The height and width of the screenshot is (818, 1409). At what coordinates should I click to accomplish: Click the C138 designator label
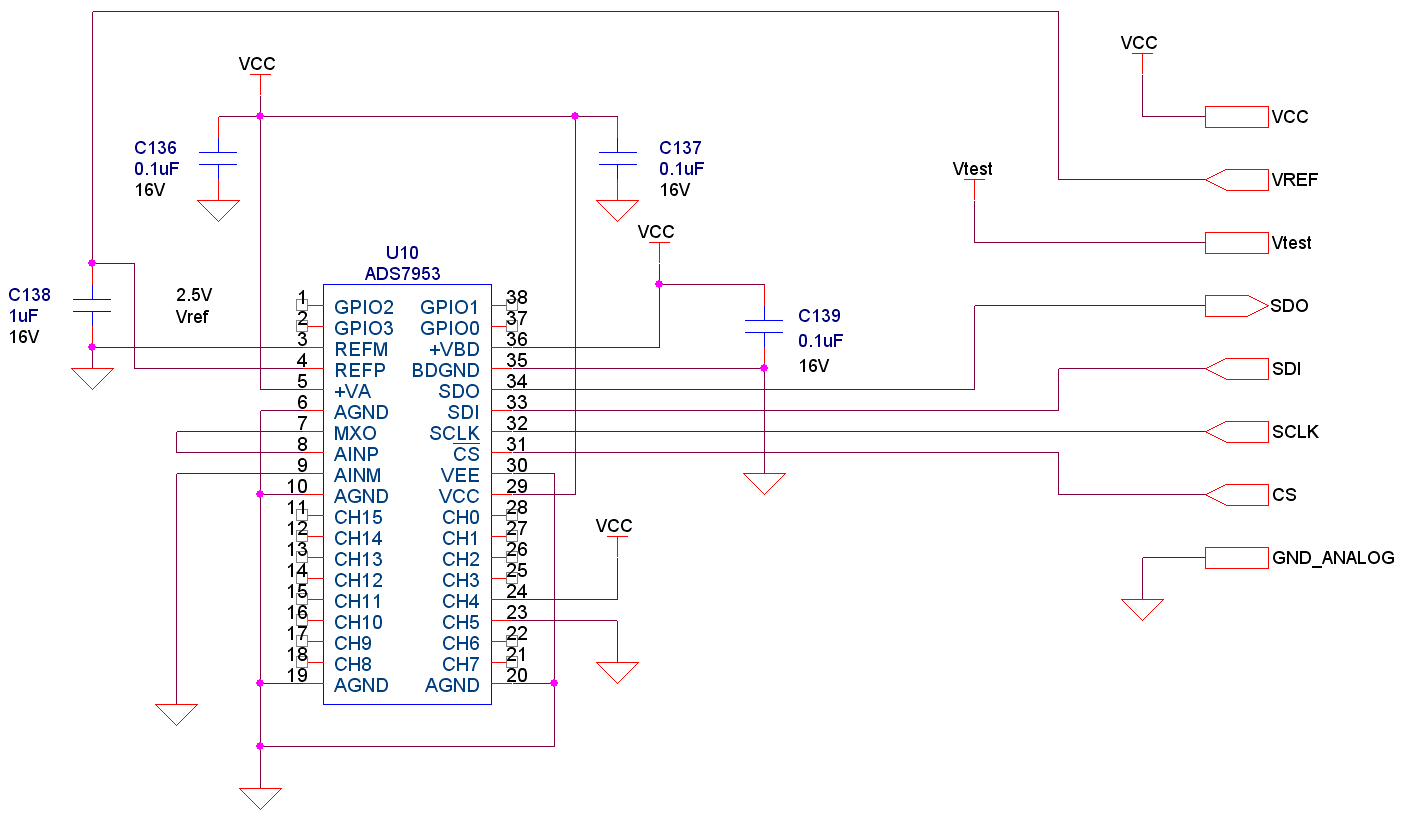(x=29, y=295)
